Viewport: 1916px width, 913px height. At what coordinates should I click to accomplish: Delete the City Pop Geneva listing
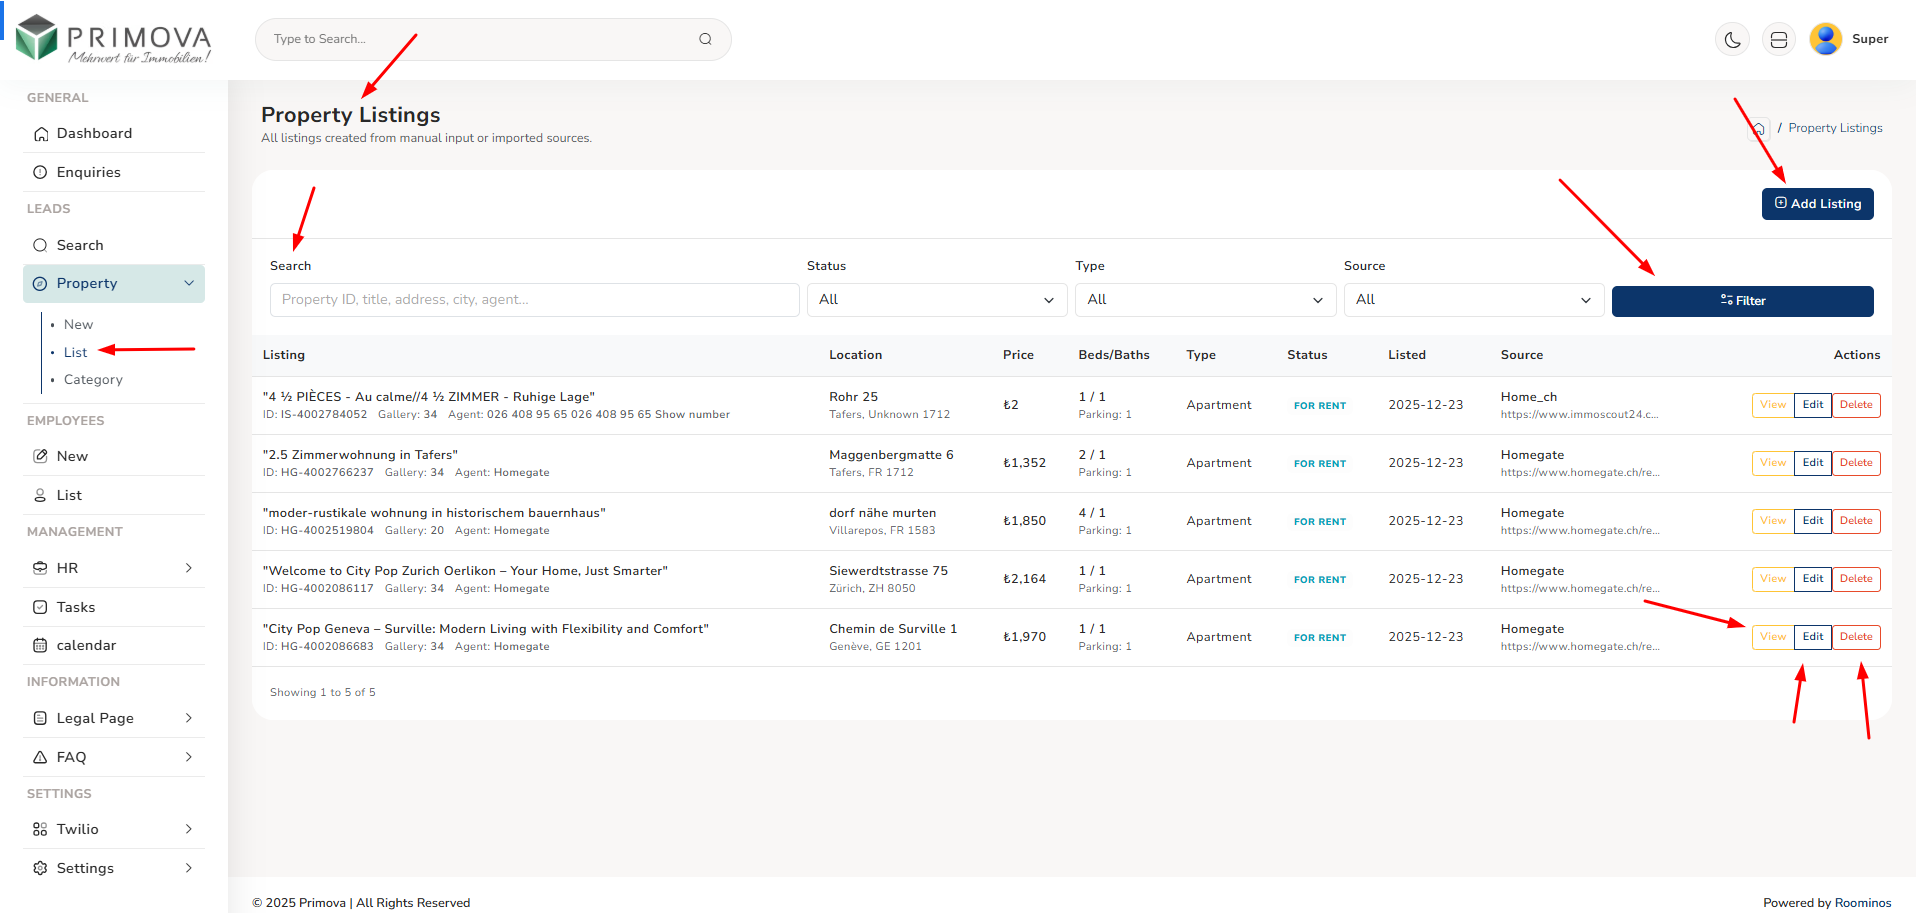tap(1856, 637)
